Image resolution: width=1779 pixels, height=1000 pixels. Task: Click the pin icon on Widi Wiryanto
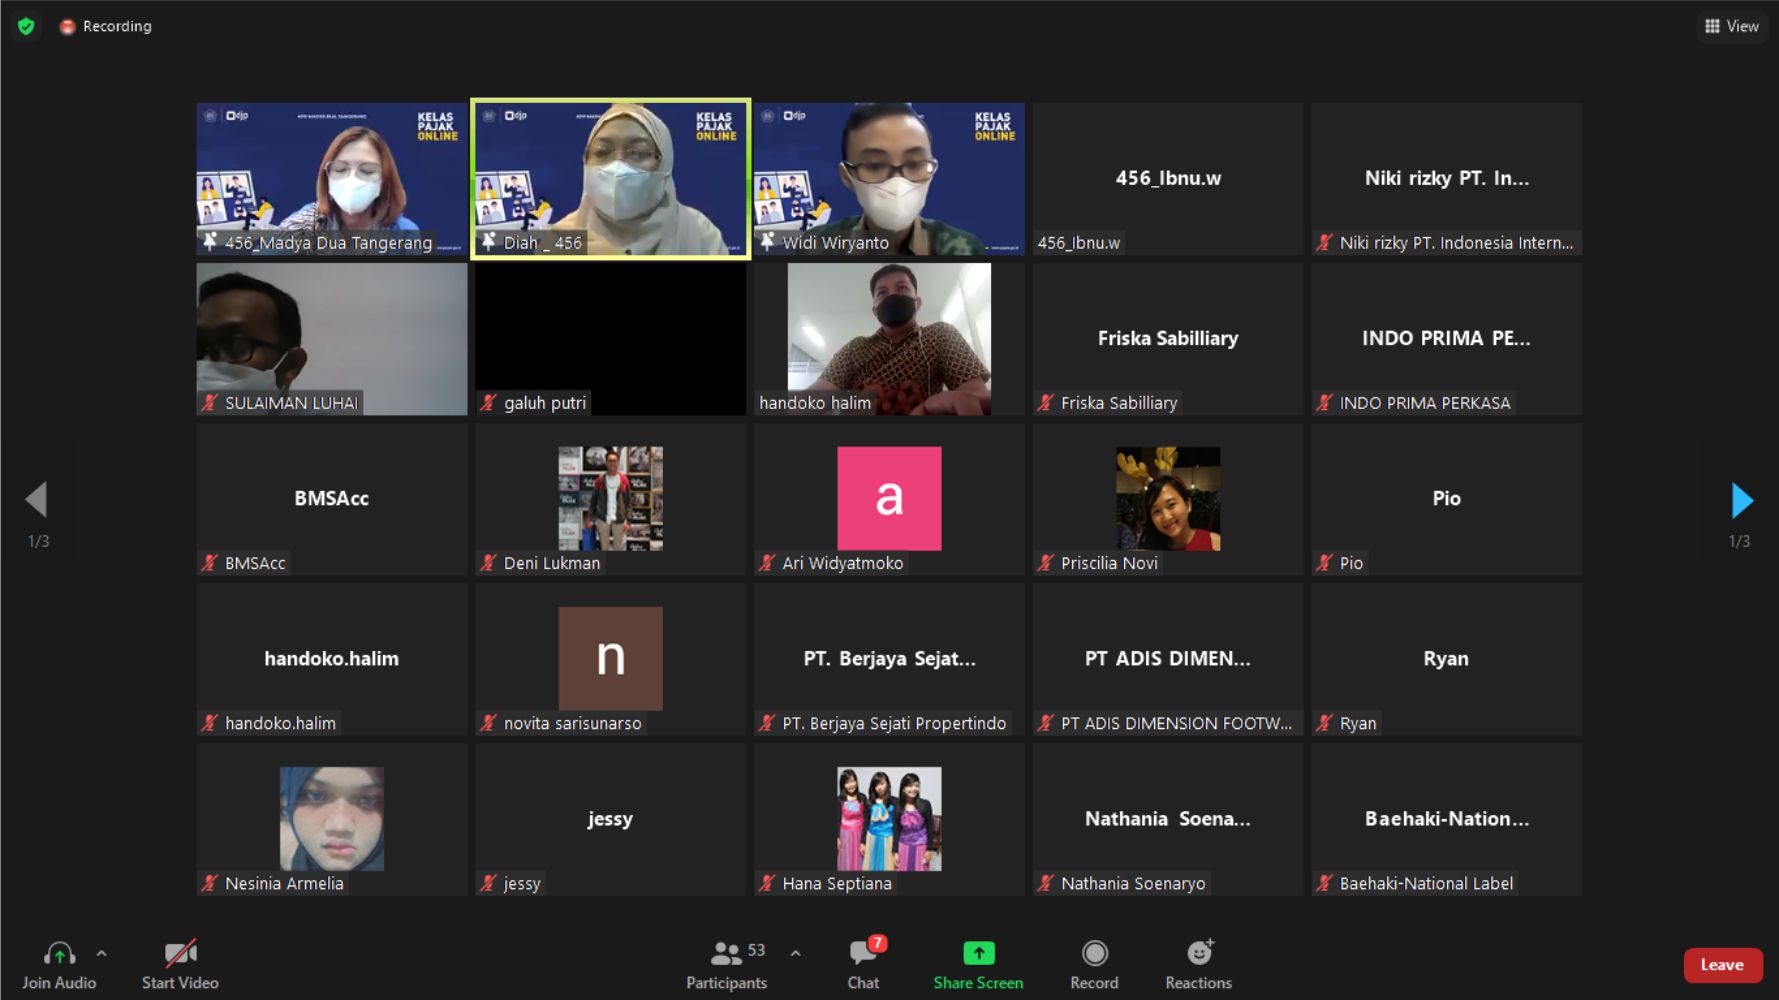767,242
